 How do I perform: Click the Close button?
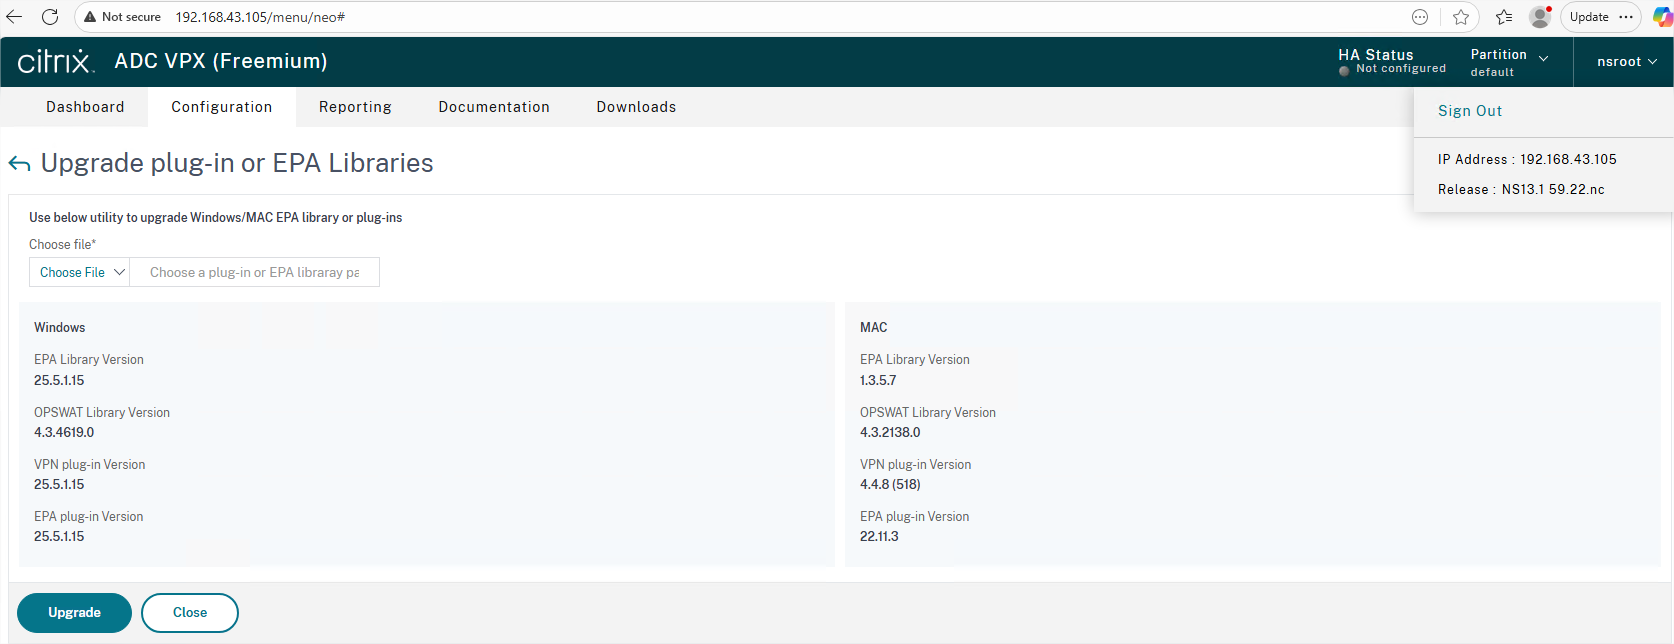(x=190, y=613)
